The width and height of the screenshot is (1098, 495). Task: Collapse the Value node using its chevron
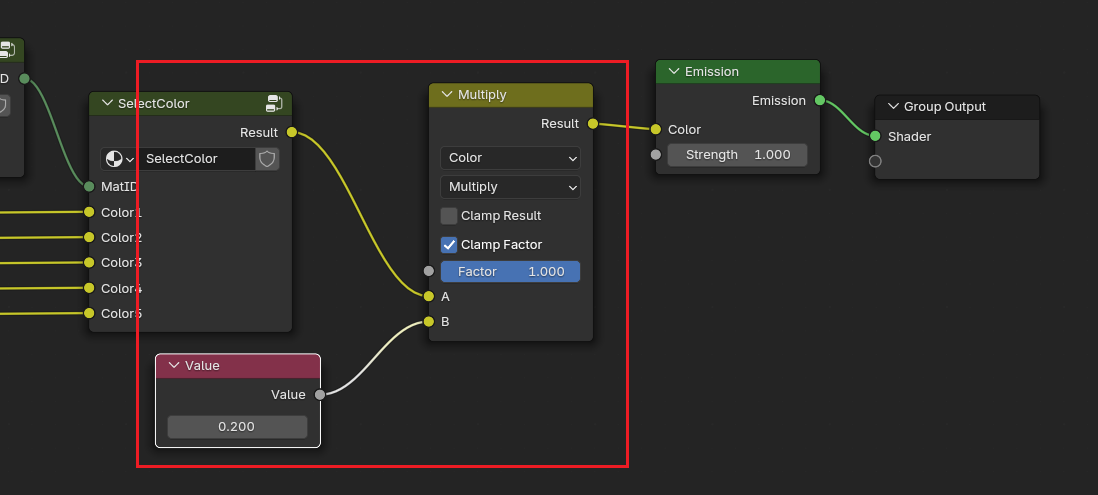(x=172, y=366)
